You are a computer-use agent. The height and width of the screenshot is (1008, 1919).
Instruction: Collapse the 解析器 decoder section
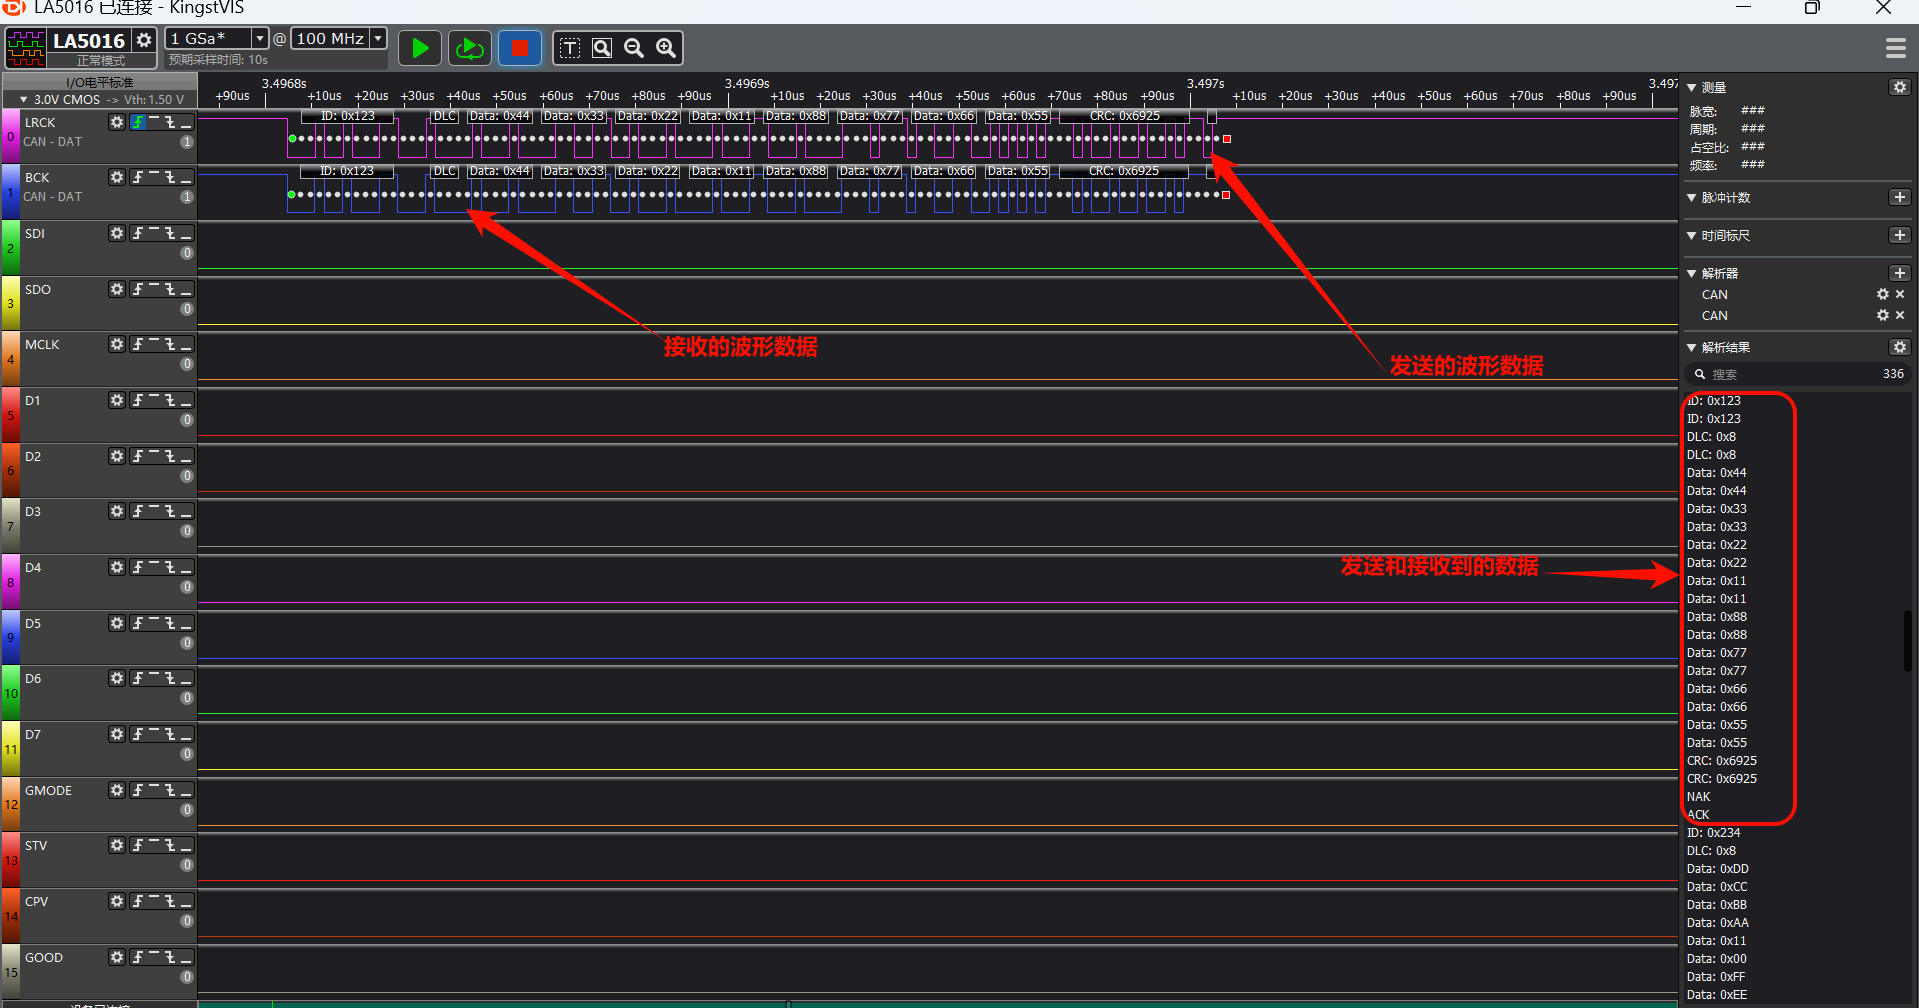[x=1692, y=273]
